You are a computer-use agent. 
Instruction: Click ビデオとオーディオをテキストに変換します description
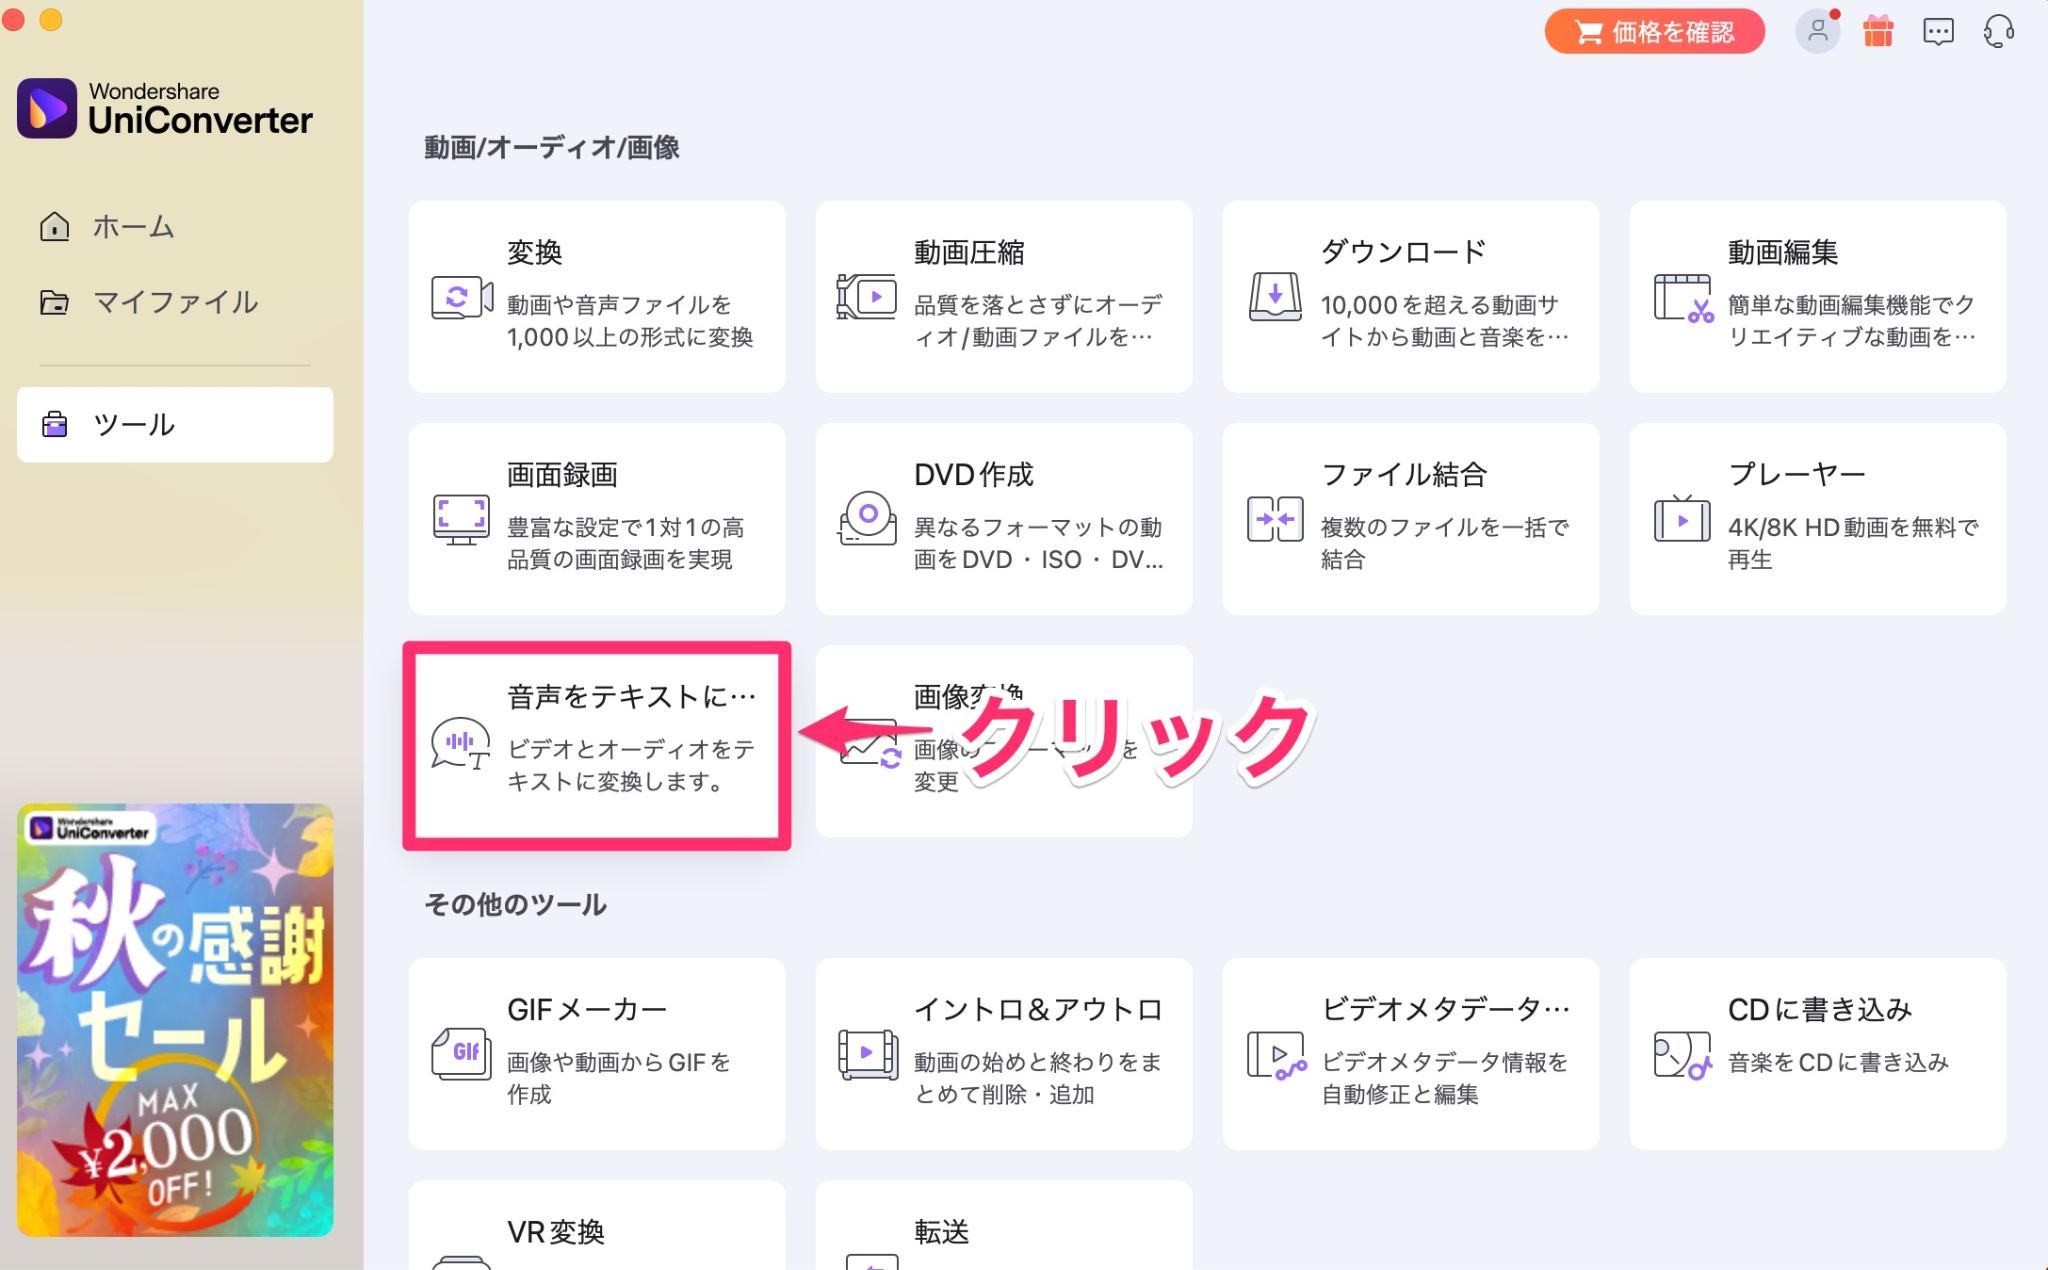click(x=631, y=764)
